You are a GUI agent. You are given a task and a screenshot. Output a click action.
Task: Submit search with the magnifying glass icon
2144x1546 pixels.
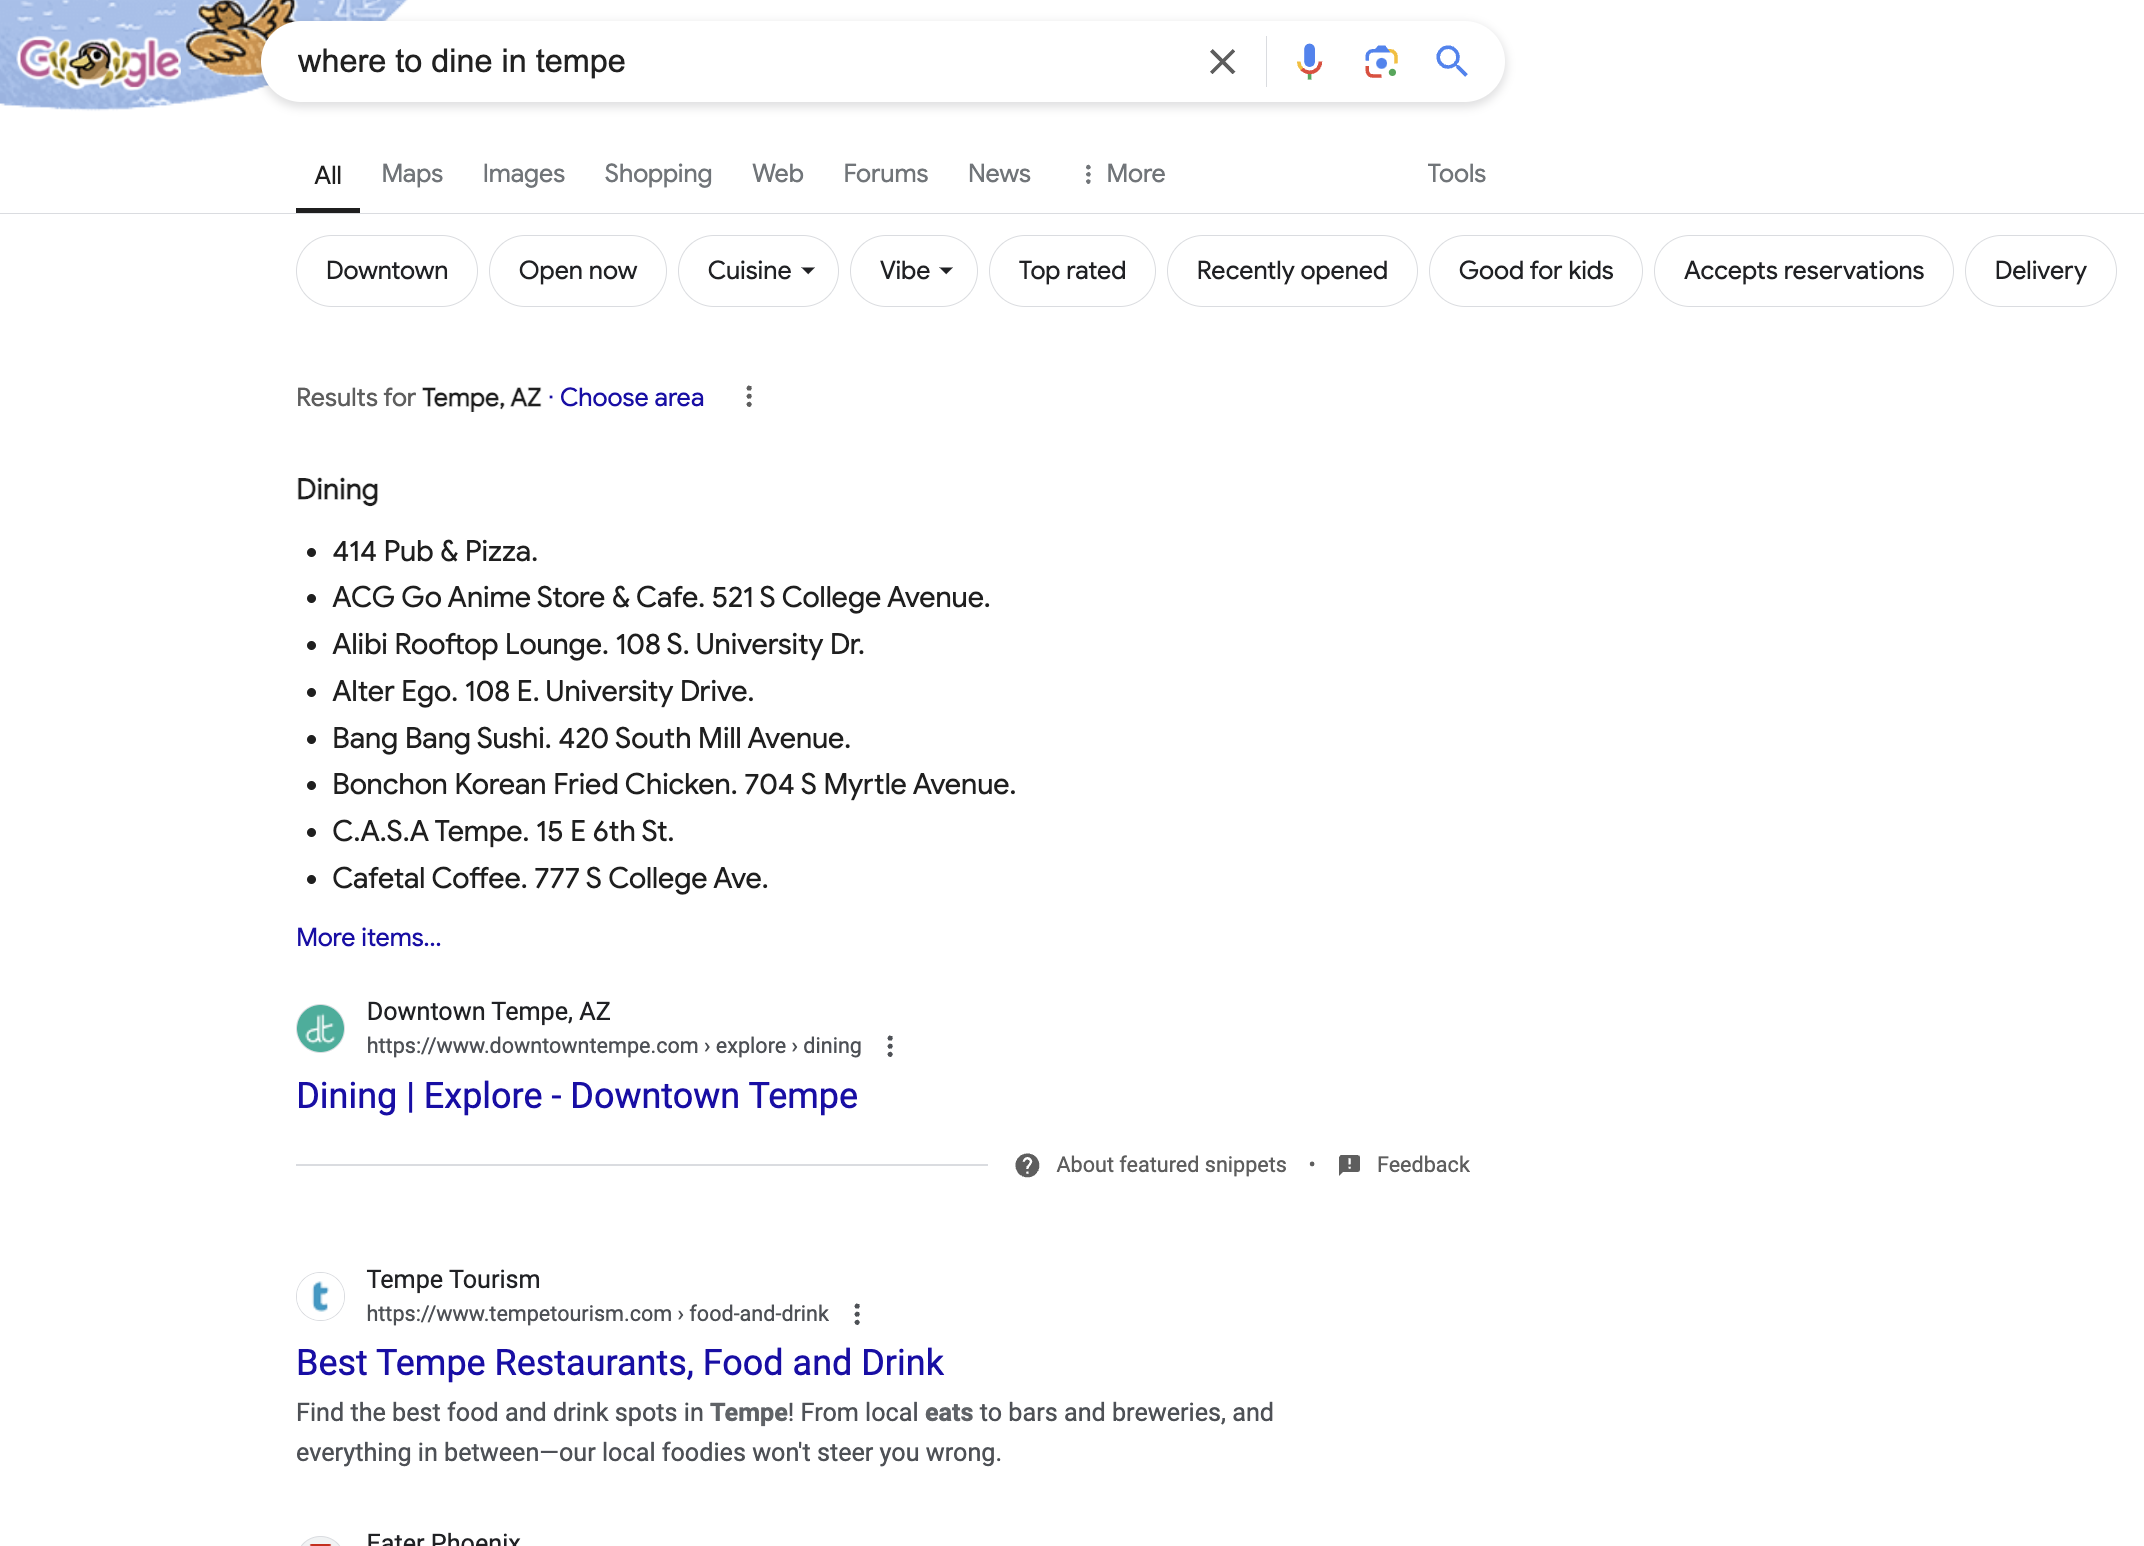click(1452, 62)
